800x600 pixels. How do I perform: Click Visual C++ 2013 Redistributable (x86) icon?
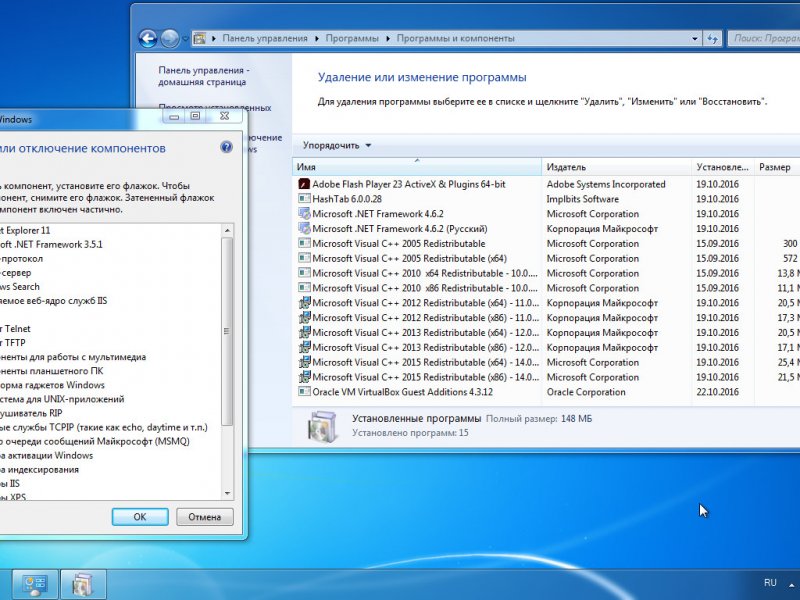pos(304,347)
